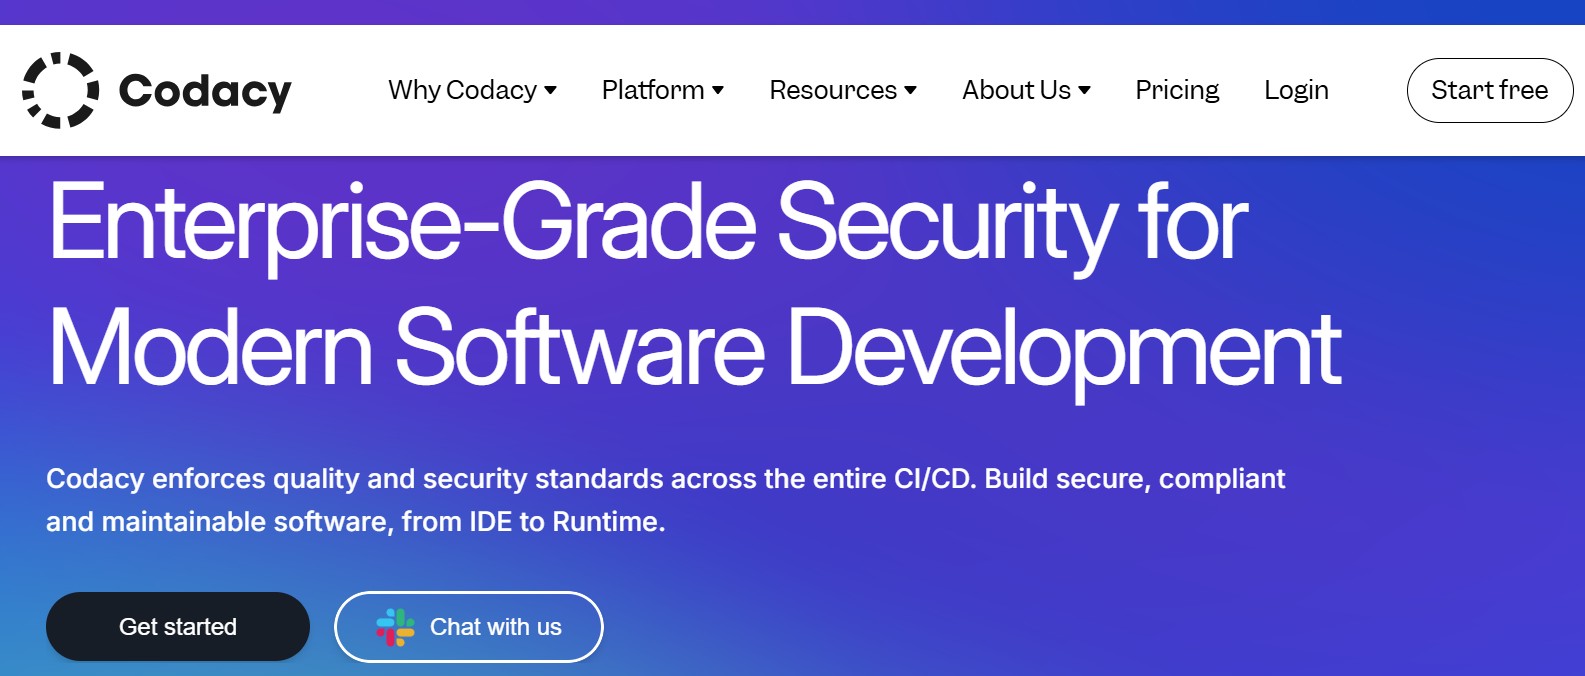Expand the Why Codacy dropdown arrow

click(x=550, y=91)
